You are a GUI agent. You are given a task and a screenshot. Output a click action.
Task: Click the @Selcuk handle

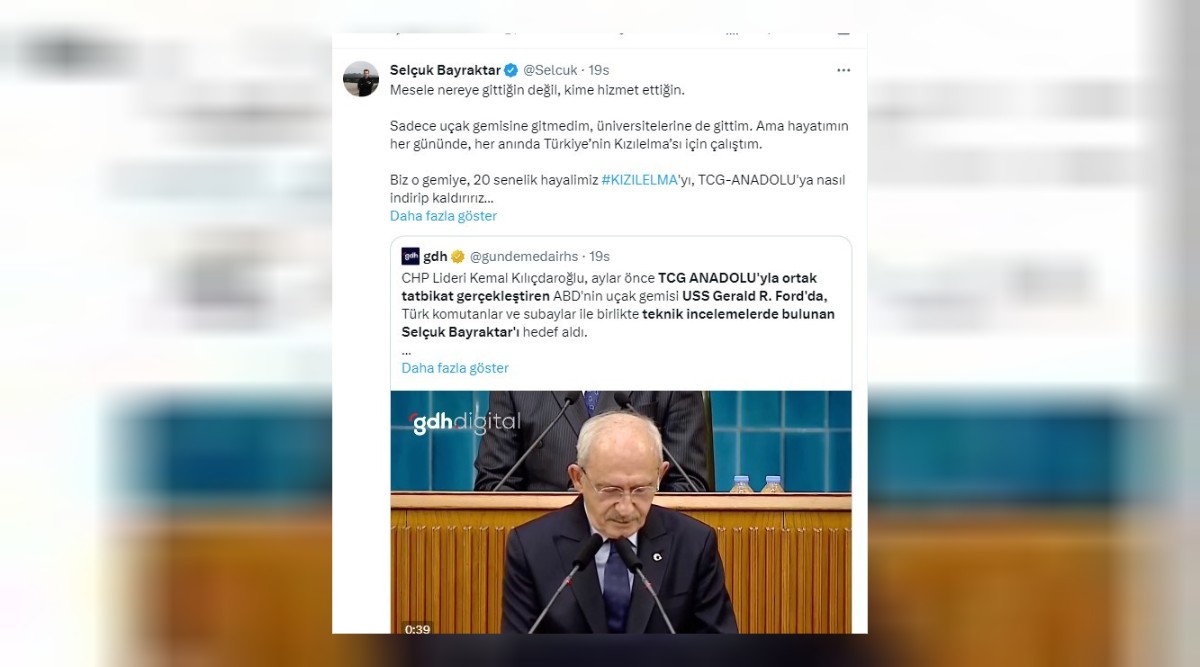550,70
